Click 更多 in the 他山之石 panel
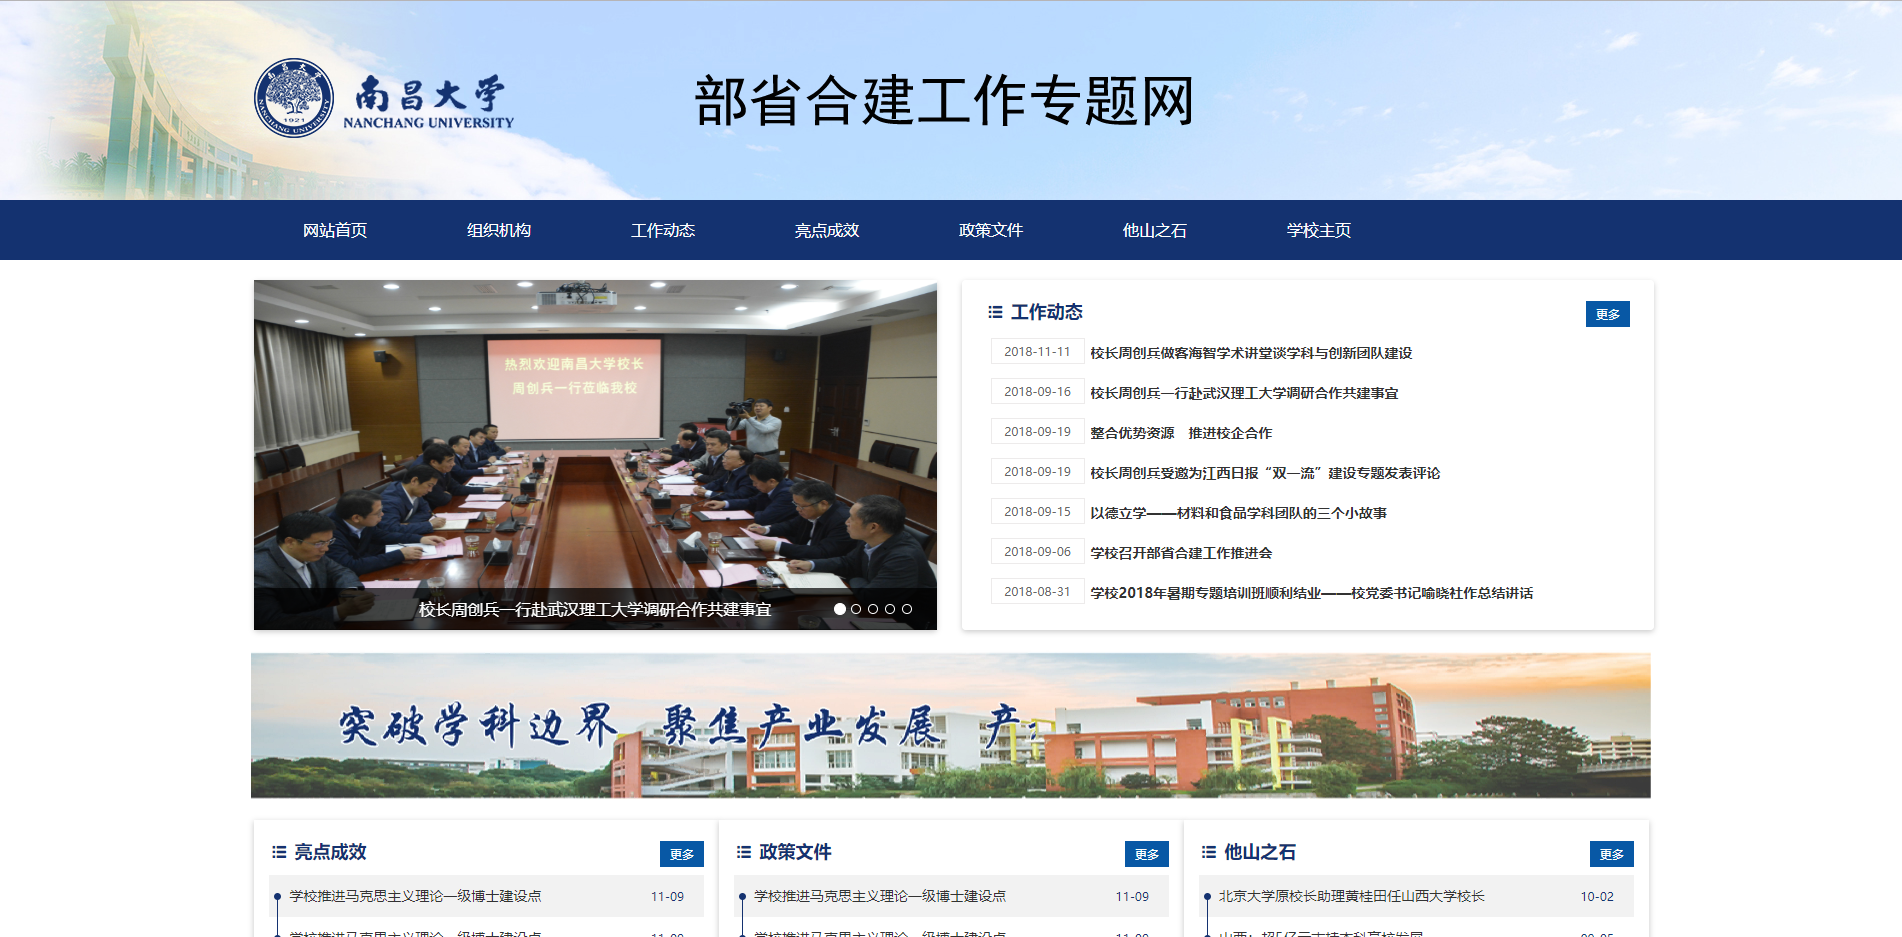Screen dimensions: 1902x937 click(1611, 854)
